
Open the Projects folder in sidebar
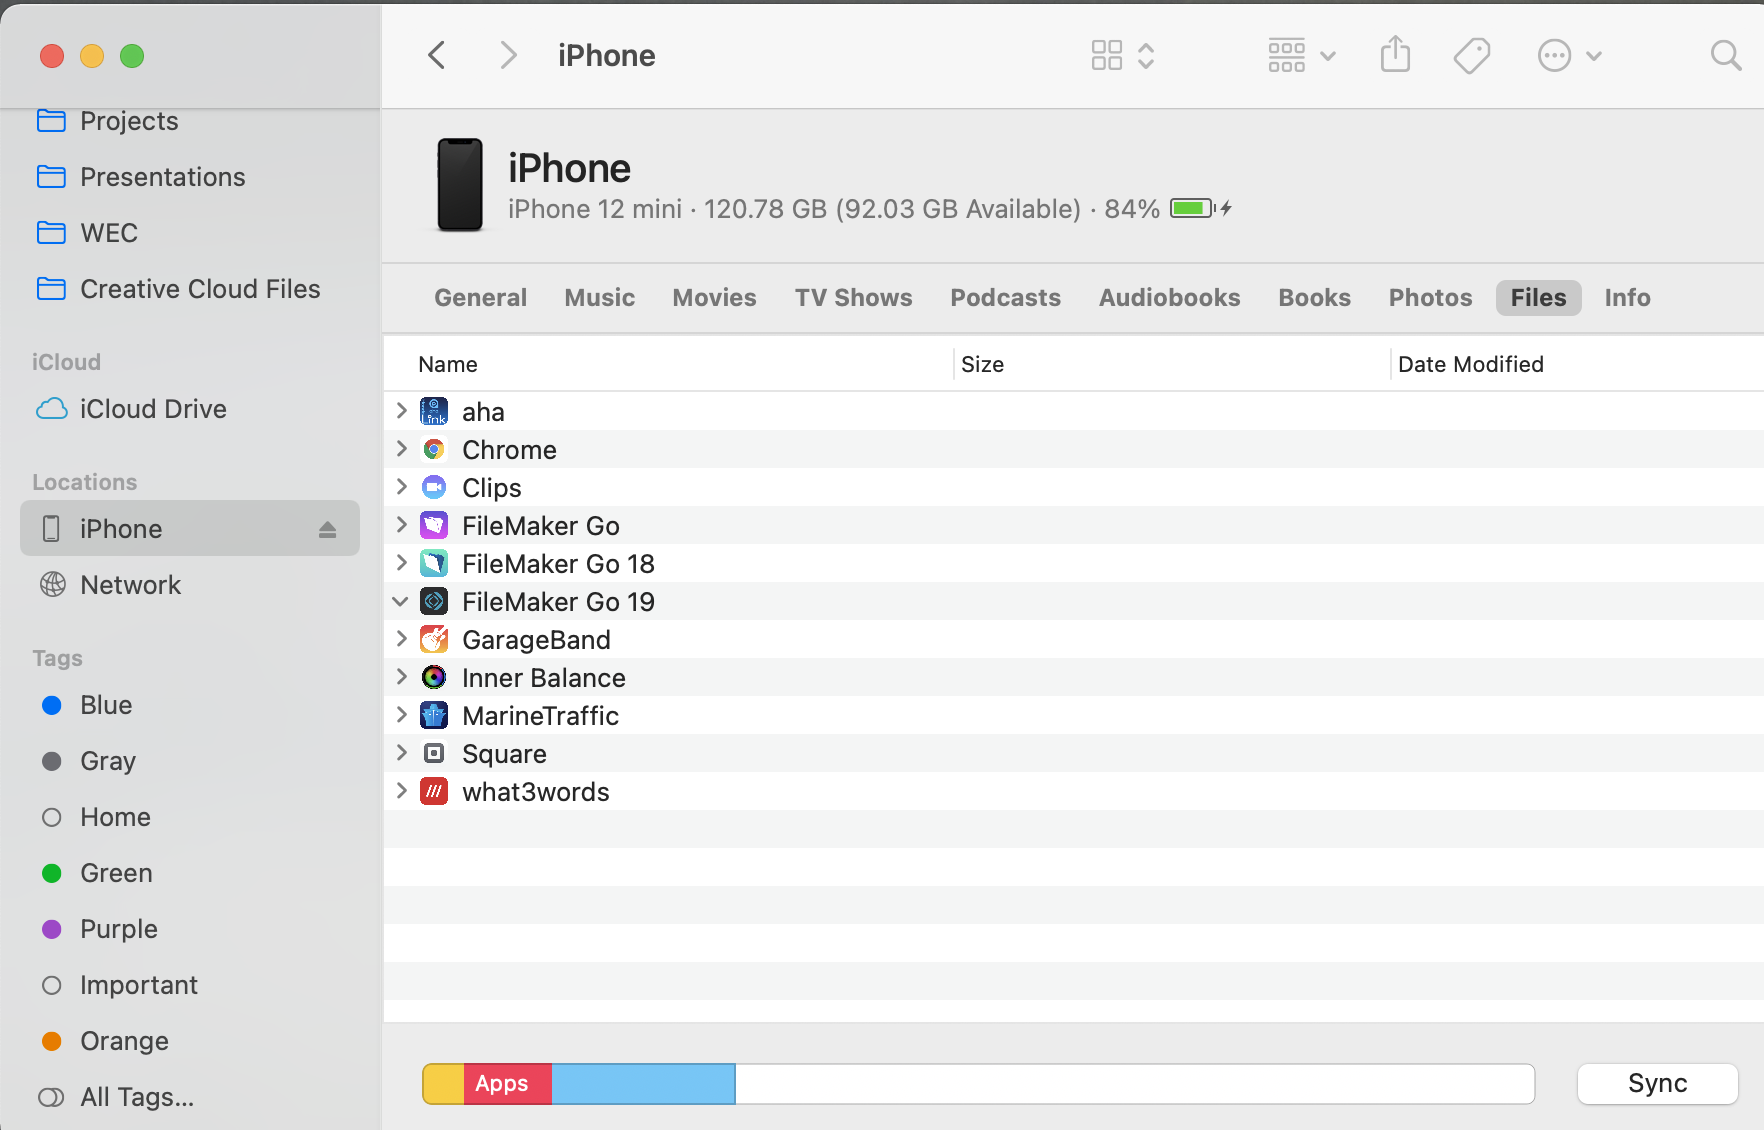pos(107,121)
